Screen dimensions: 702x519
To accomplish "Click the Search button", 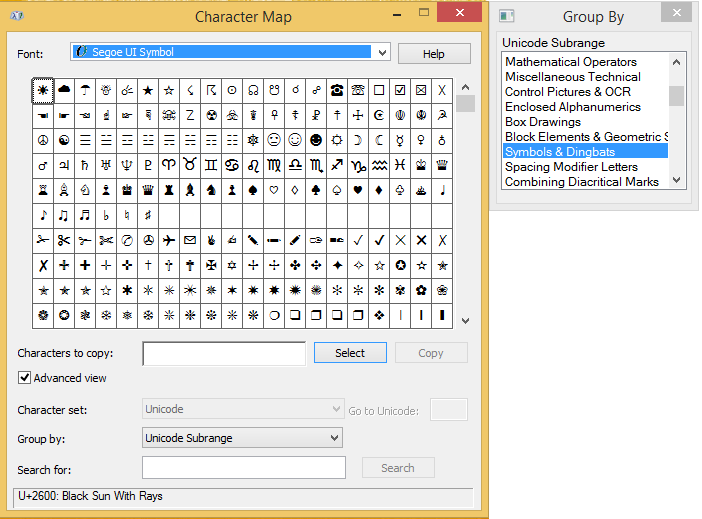I will pos(398,468).
